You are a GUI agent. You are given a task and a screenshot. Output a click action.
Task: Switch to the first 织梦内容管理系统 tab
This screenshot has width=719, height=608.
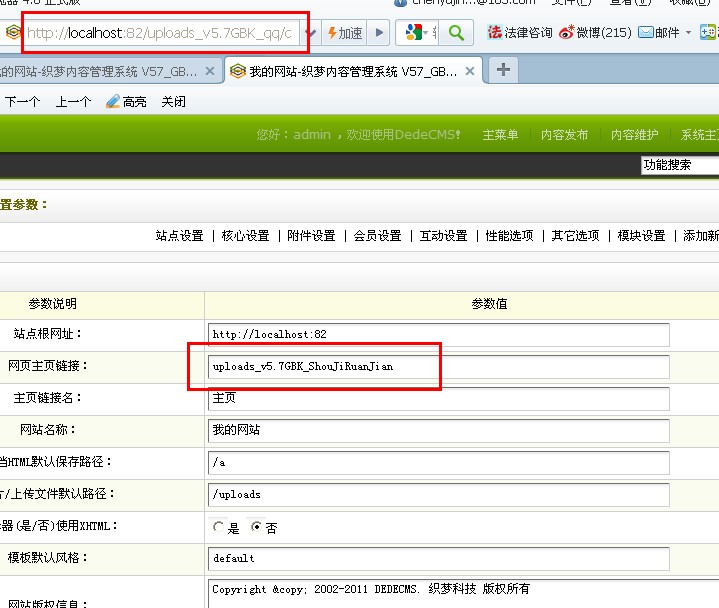pyautogui.click(x=99, y=72)
